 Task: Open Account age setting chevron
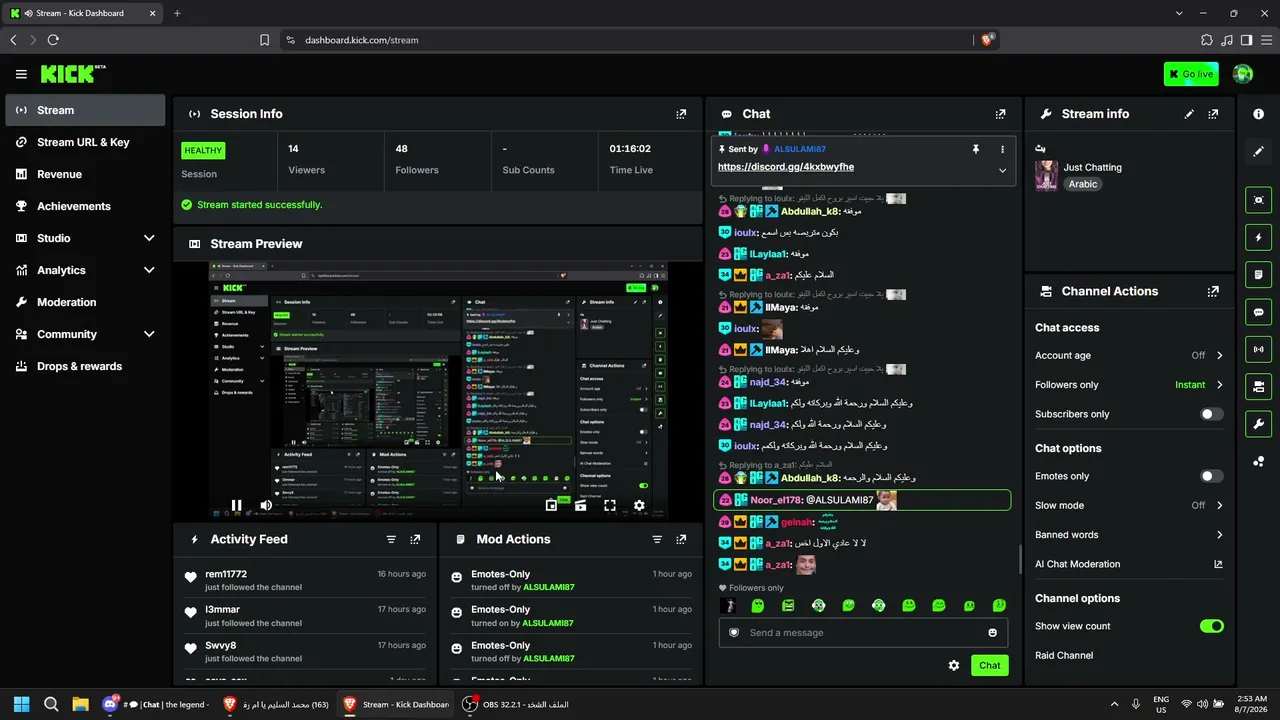[x=1219, y=356]
